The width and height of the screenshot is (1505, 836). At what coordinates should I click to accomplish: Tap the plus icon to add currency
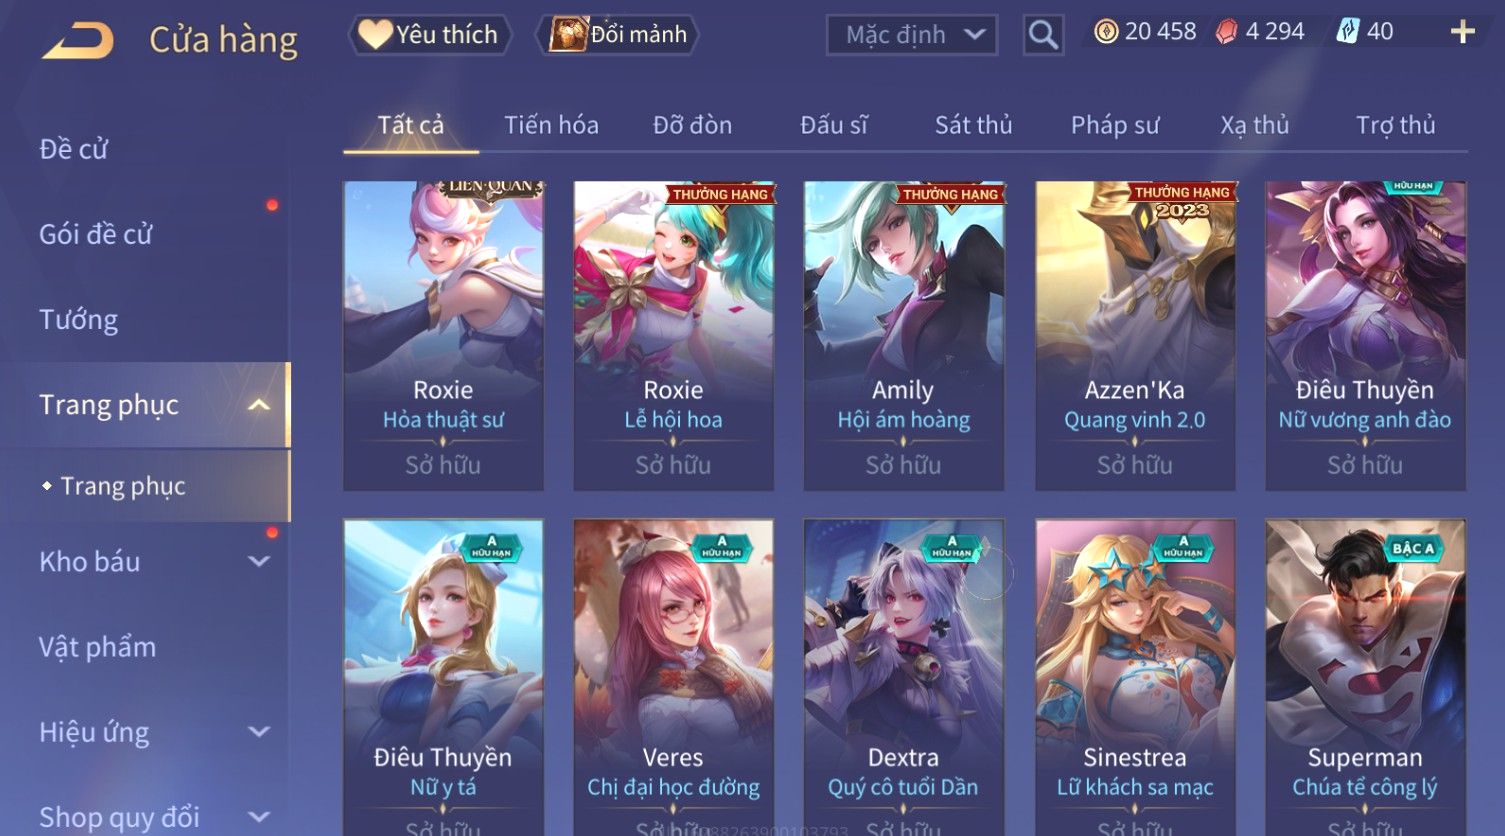1462,32
